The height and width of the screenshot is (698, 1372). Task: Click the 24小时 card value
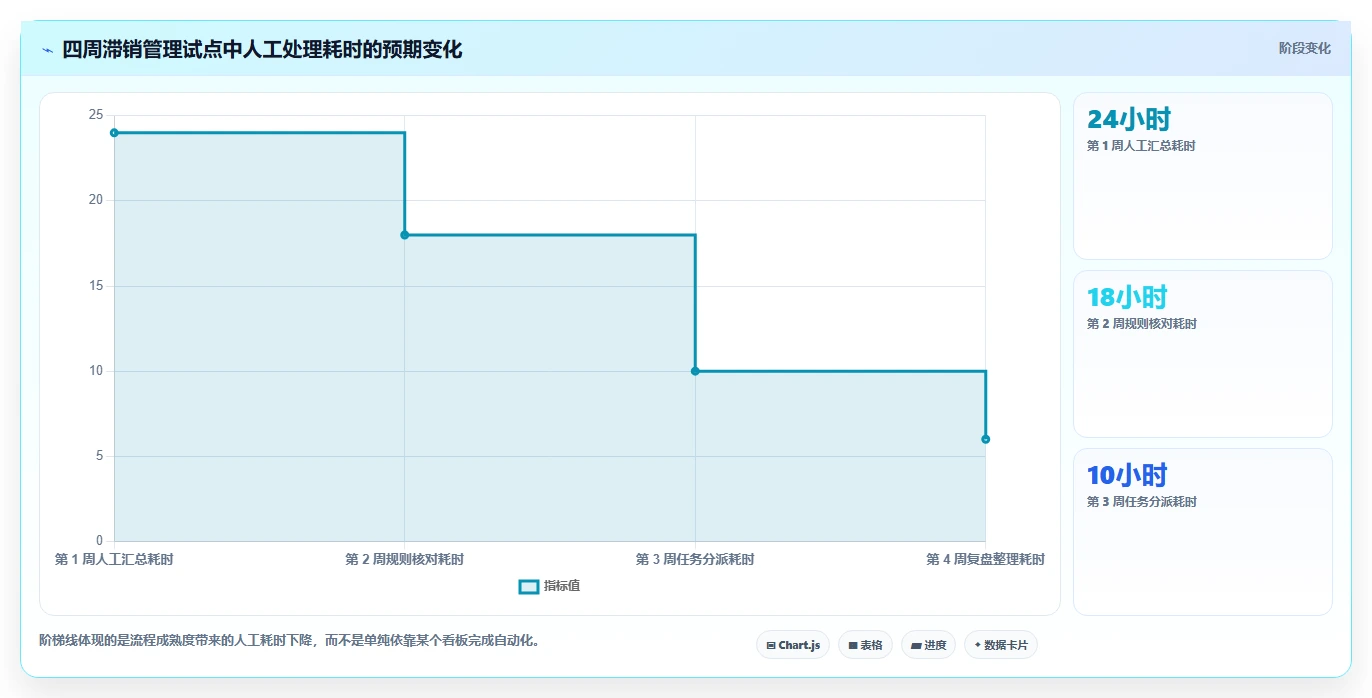pos(1129,120)
